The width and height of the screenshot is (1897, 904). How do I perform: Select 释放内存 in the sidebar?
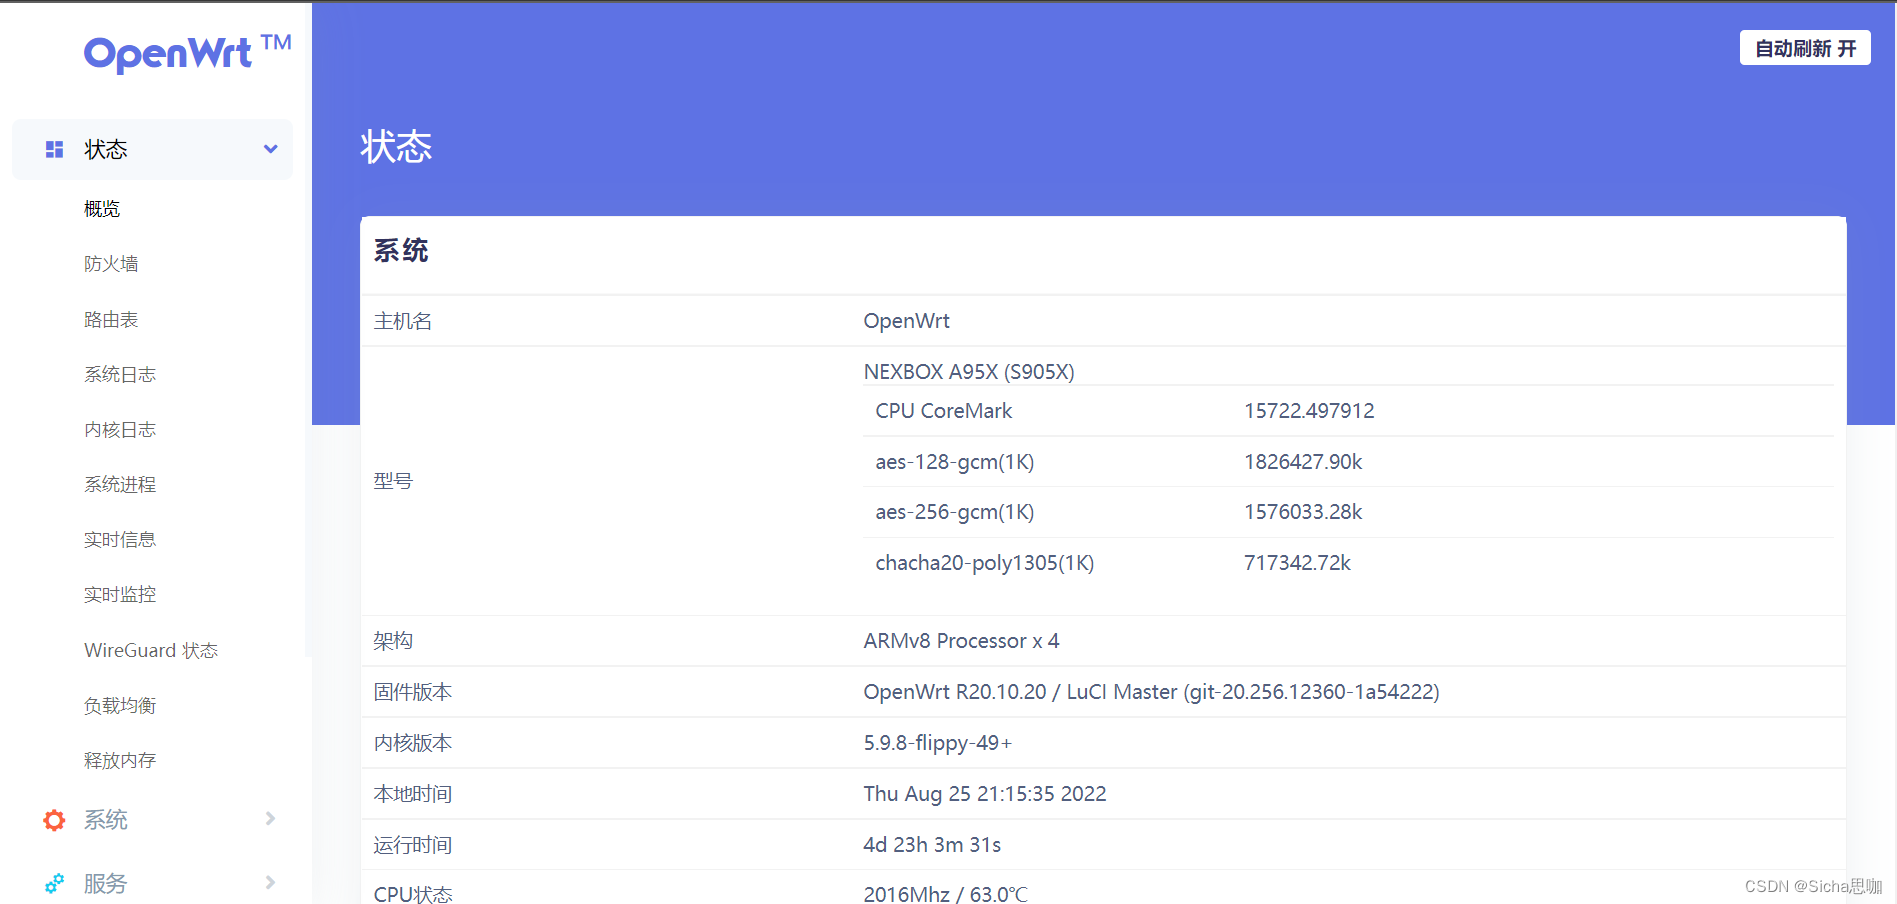pyautogui.click(x=120, y=761)
